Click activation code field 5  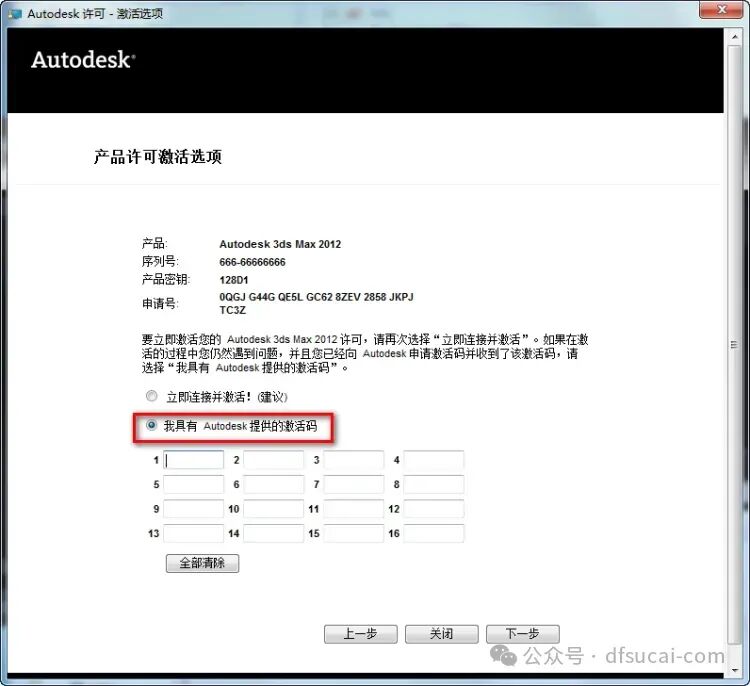[x=193, y=484]
